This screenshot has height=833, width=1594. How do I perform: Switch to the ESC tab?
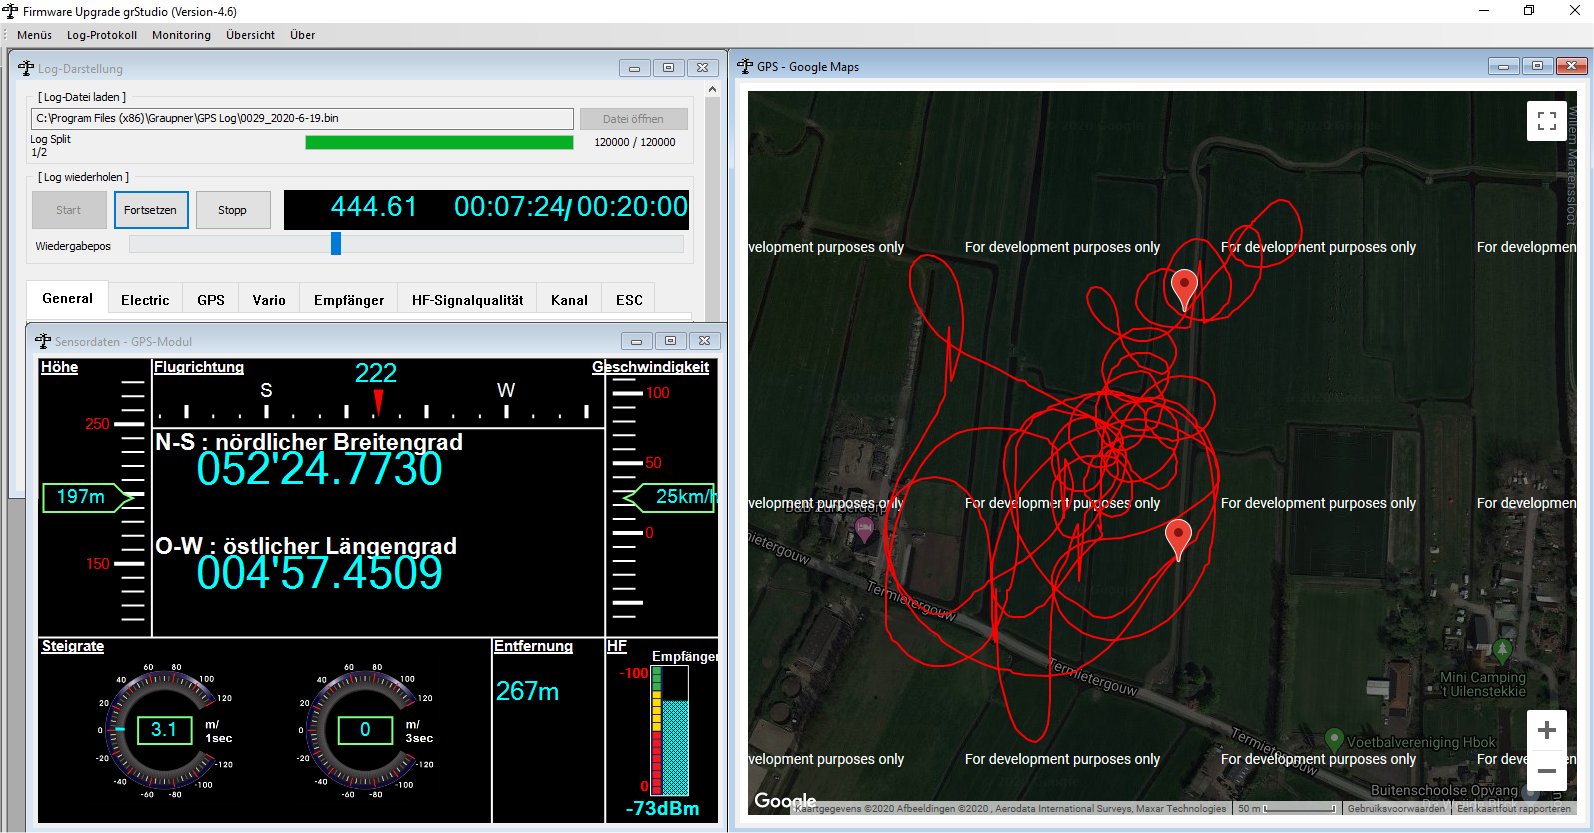point(629,300)
